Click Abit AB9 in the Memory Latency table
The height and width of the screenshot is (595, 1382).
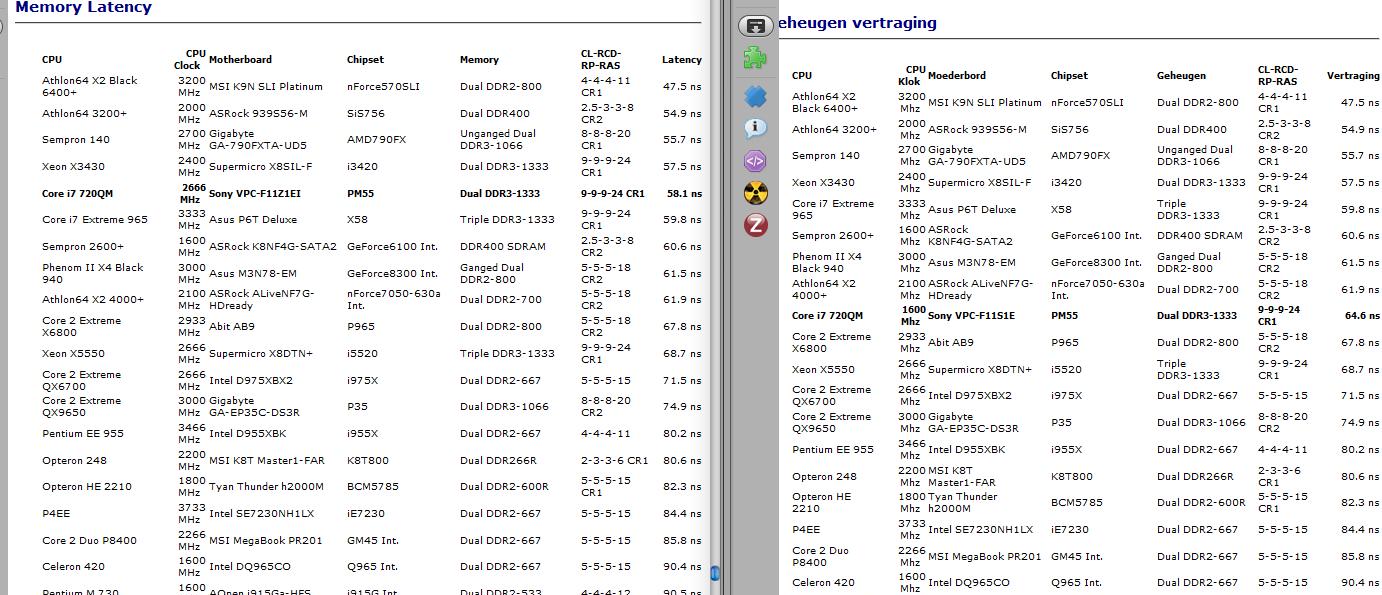click(x=231, y=327)
